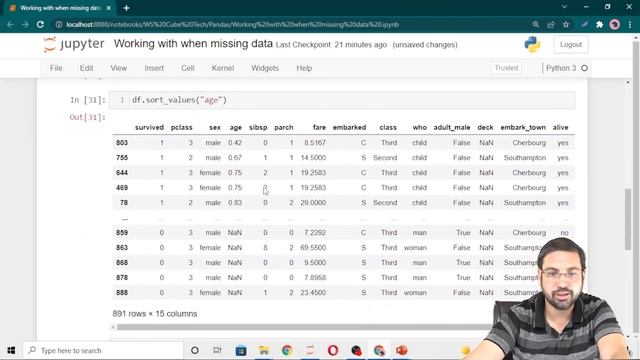Open the Insert menu
This screenshot has width=640, height=360.
[154, 68]
